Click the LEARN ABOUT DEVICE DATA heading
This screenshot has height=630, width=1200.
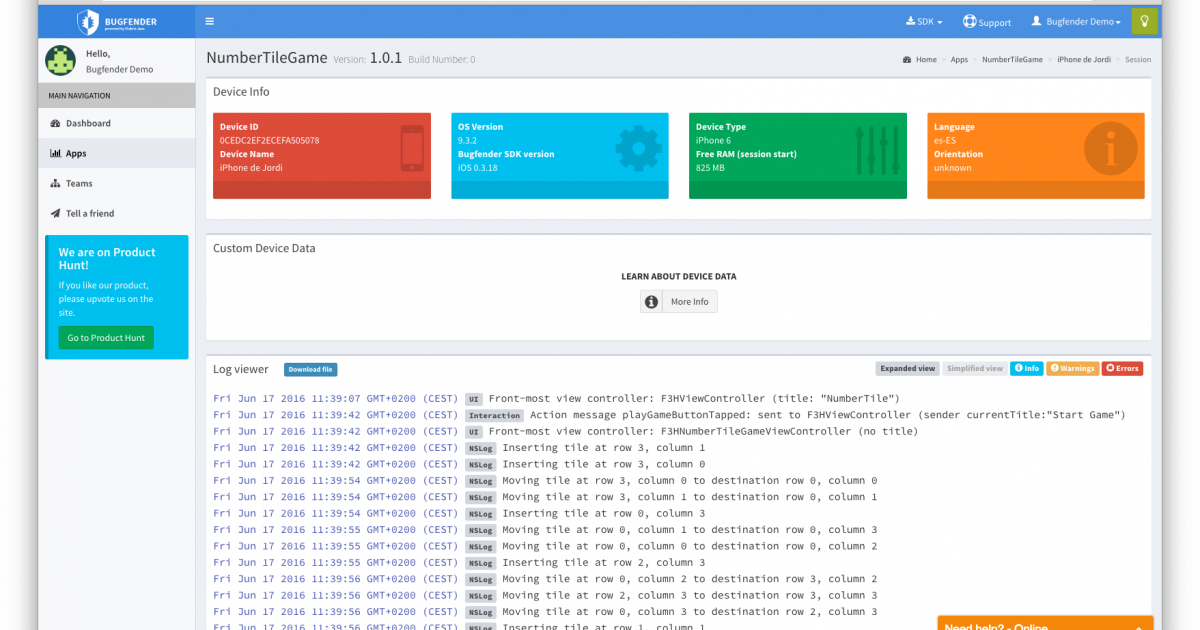(x=679, y=277)
